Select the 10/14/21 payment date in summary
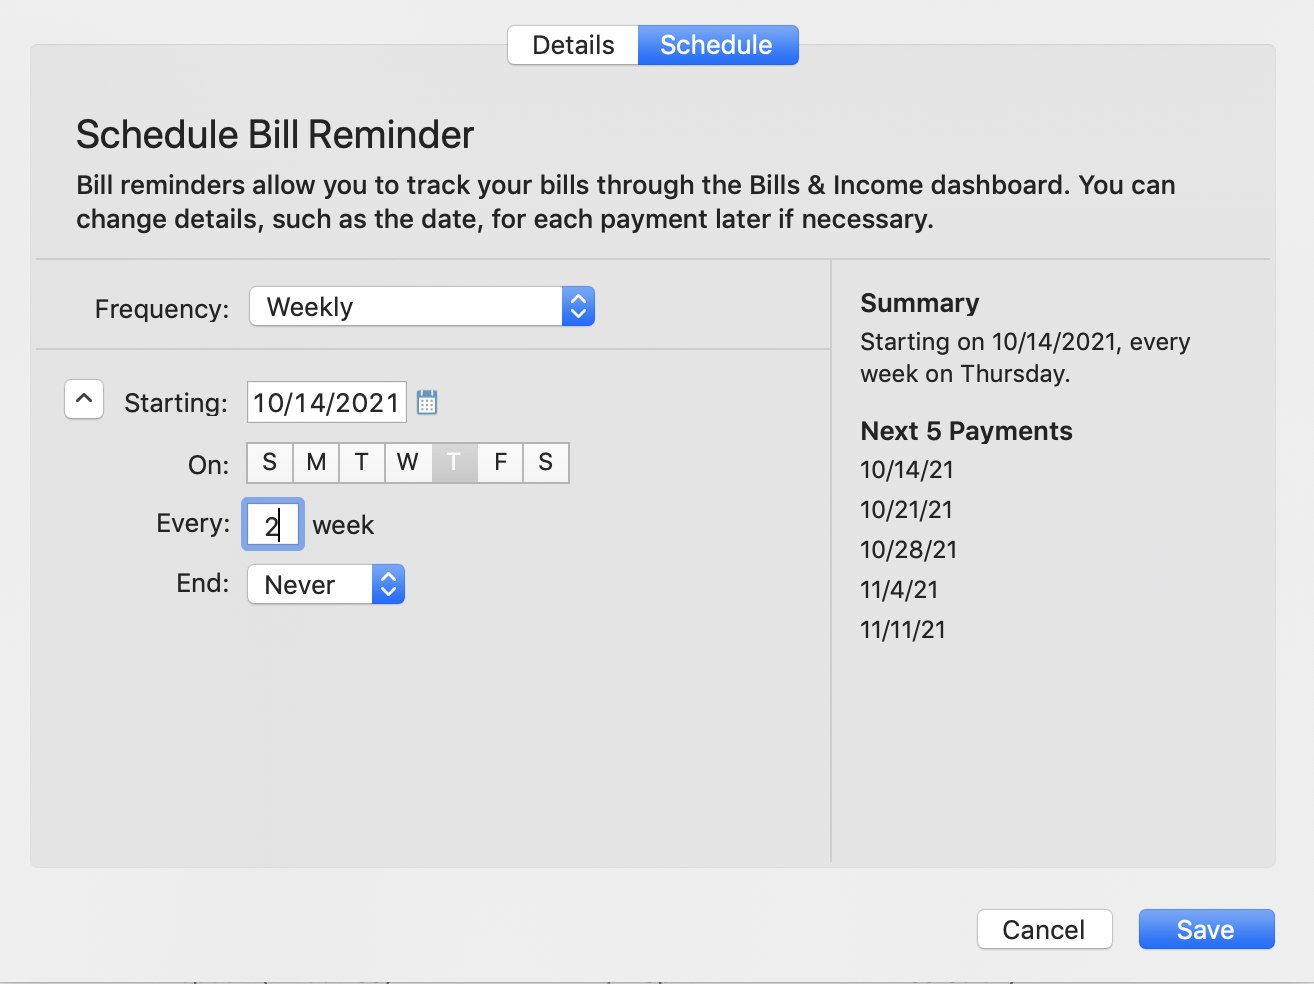 click(x=907, y=469)
